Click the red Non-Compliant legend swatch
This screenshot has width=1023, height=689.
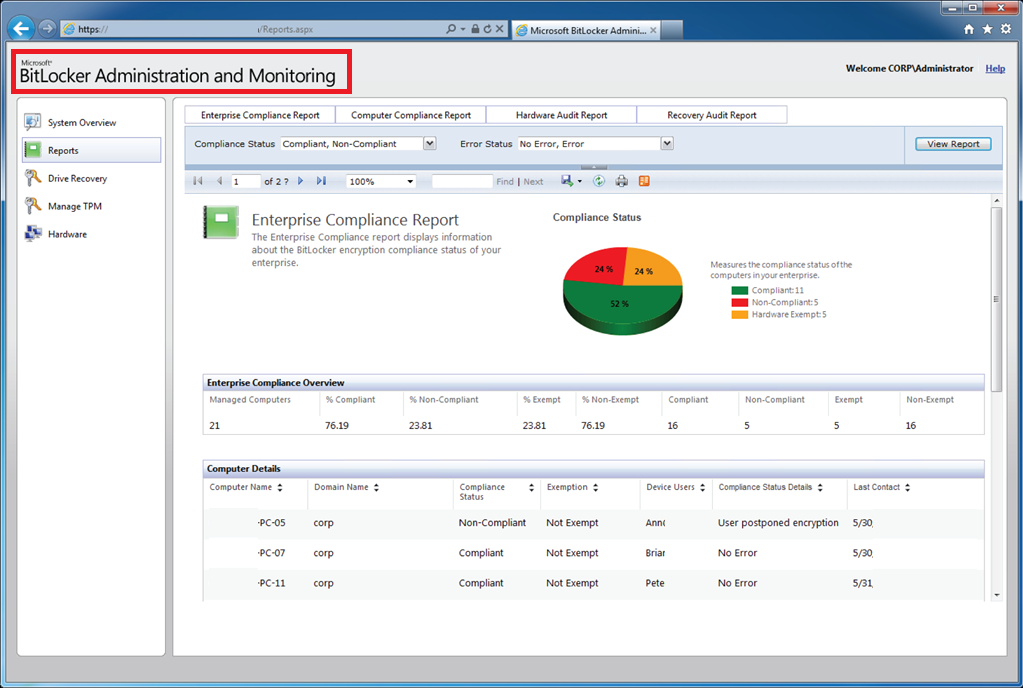point(739,303)
